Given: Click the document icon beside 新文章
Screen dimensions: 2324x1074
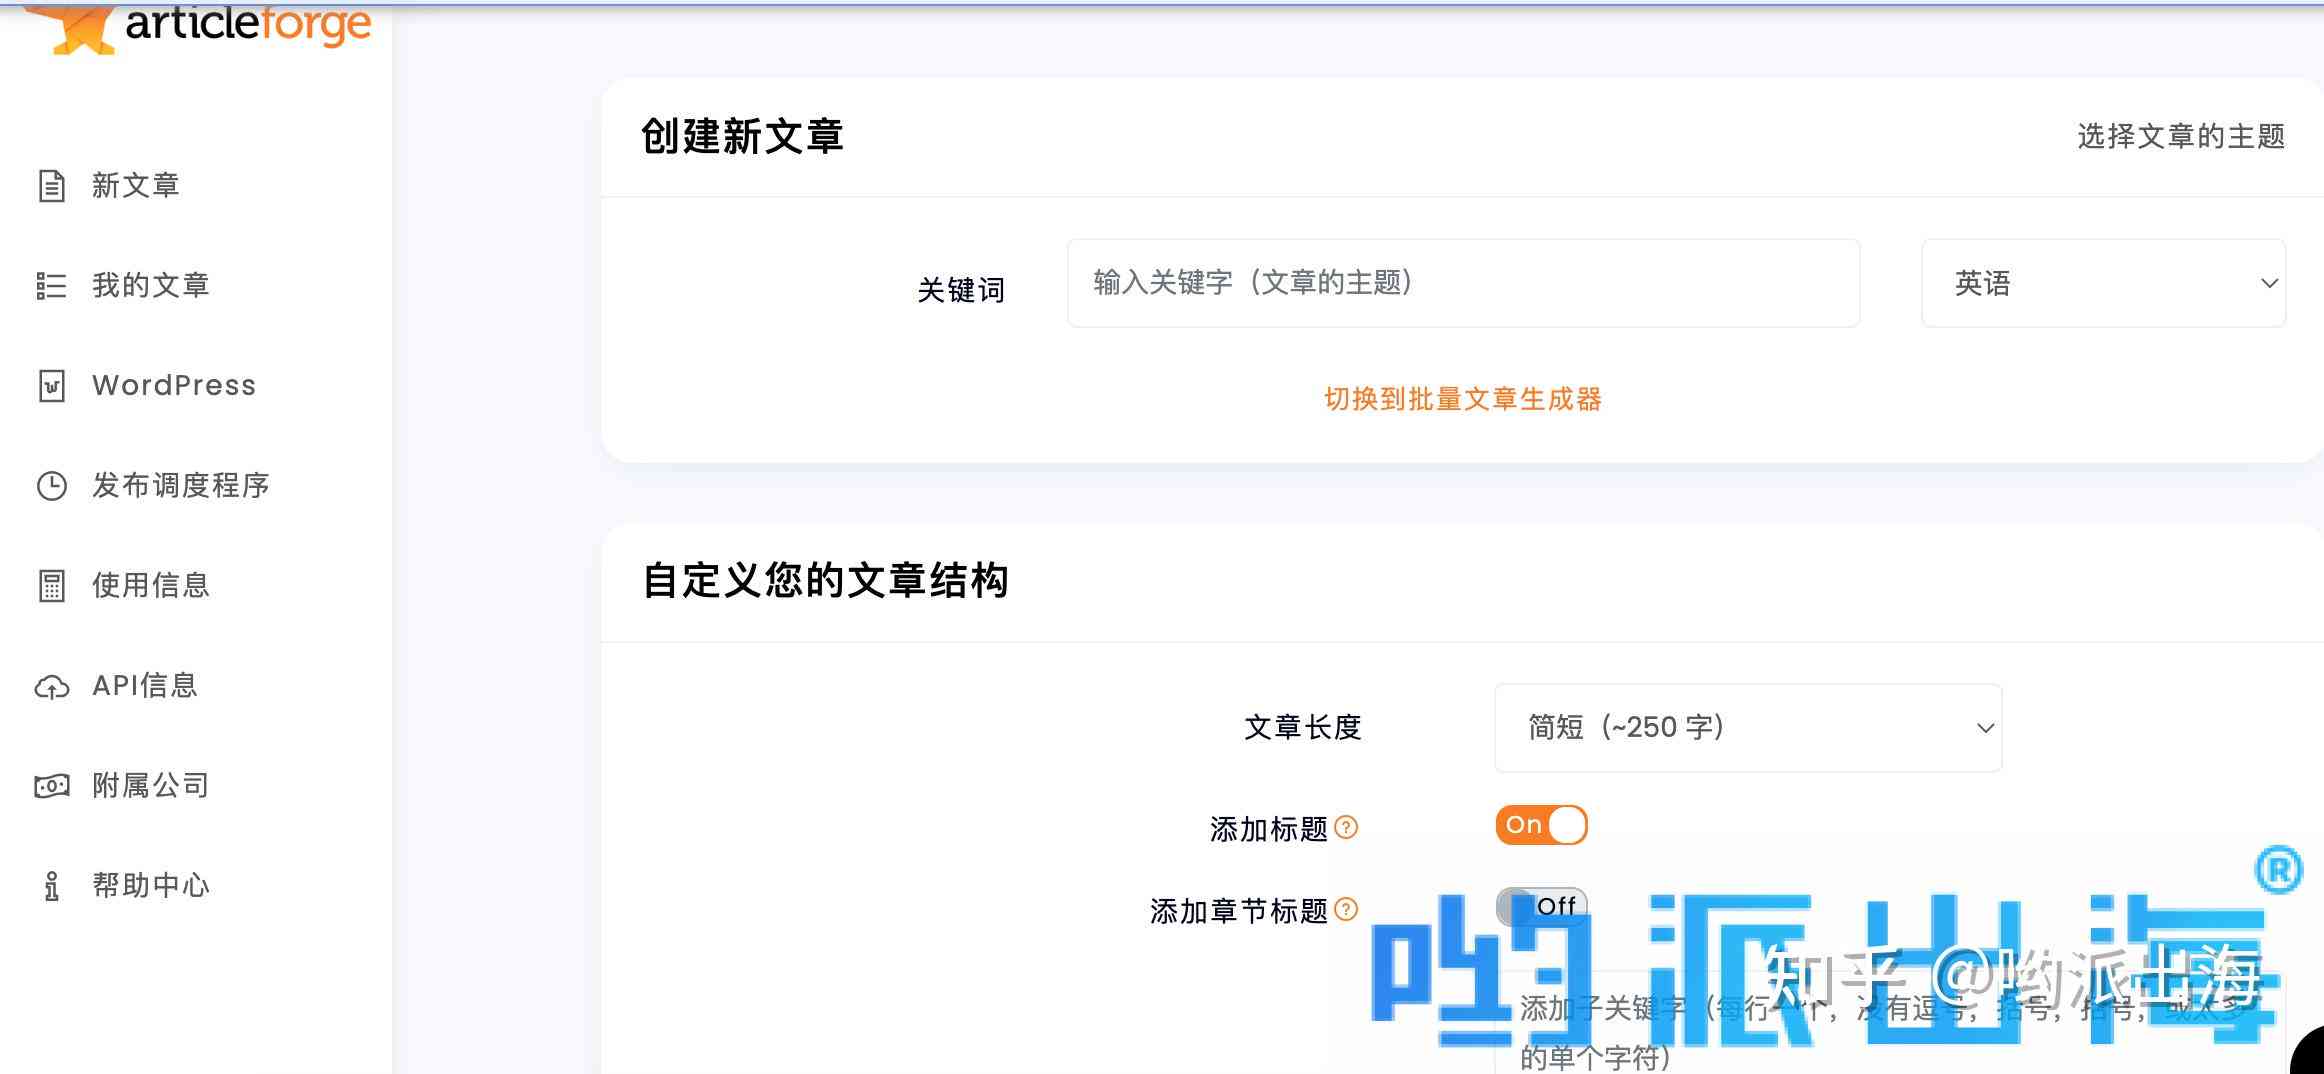Looking at the screenshot, I should tap(51, 186).
